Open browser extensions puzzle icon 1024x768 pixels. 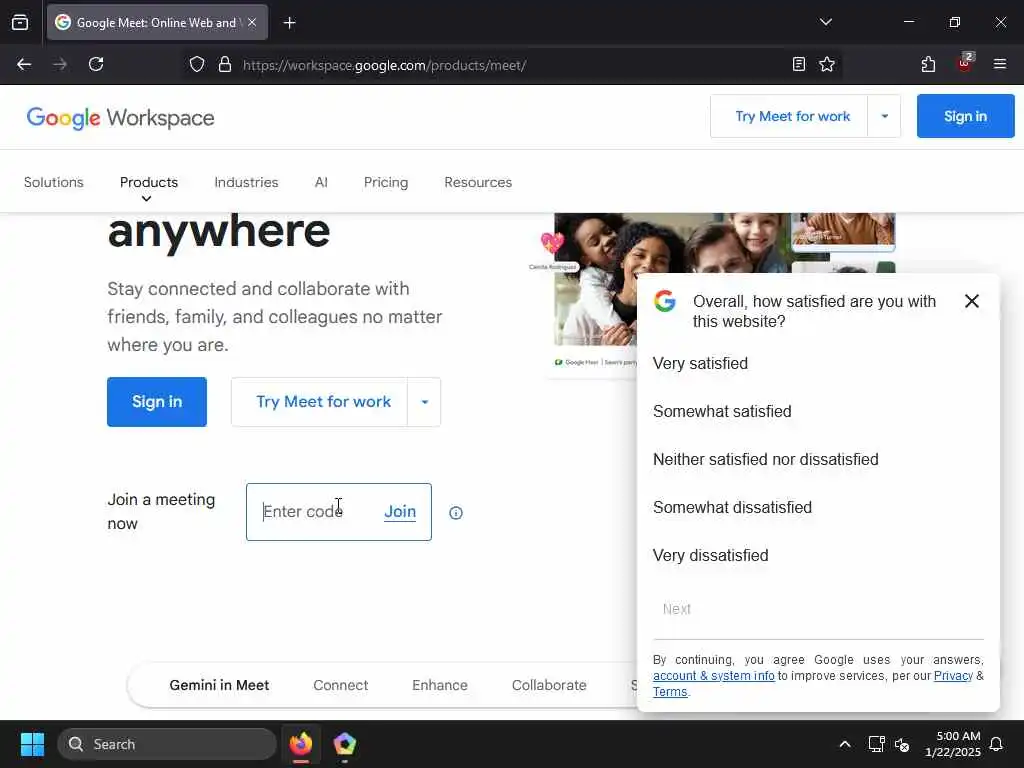(x=928, y=64)
